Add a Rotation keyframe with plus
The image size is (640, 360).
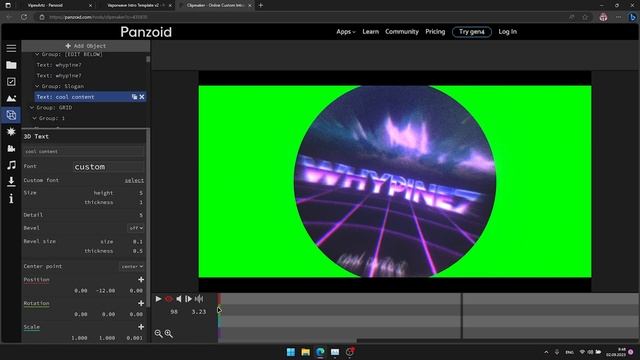coord(141,303)
